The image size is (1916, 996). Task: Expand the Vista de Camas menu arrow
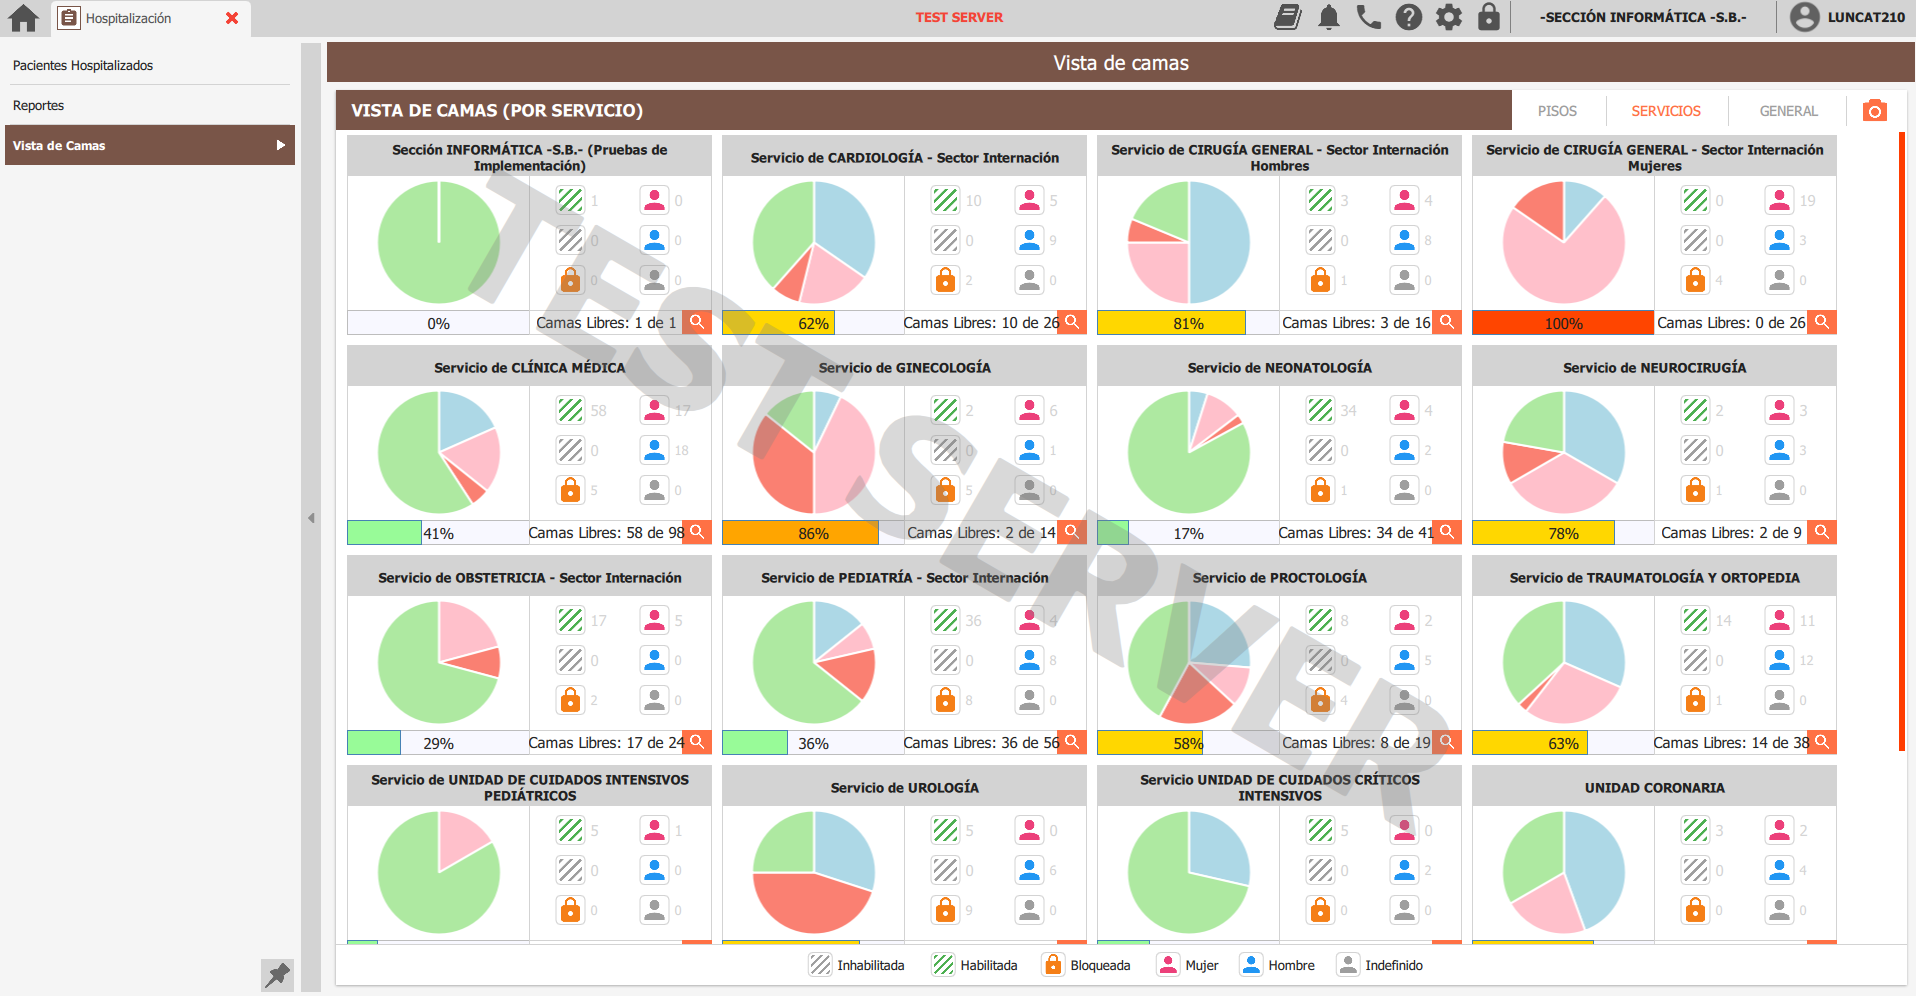click(281, 145)
